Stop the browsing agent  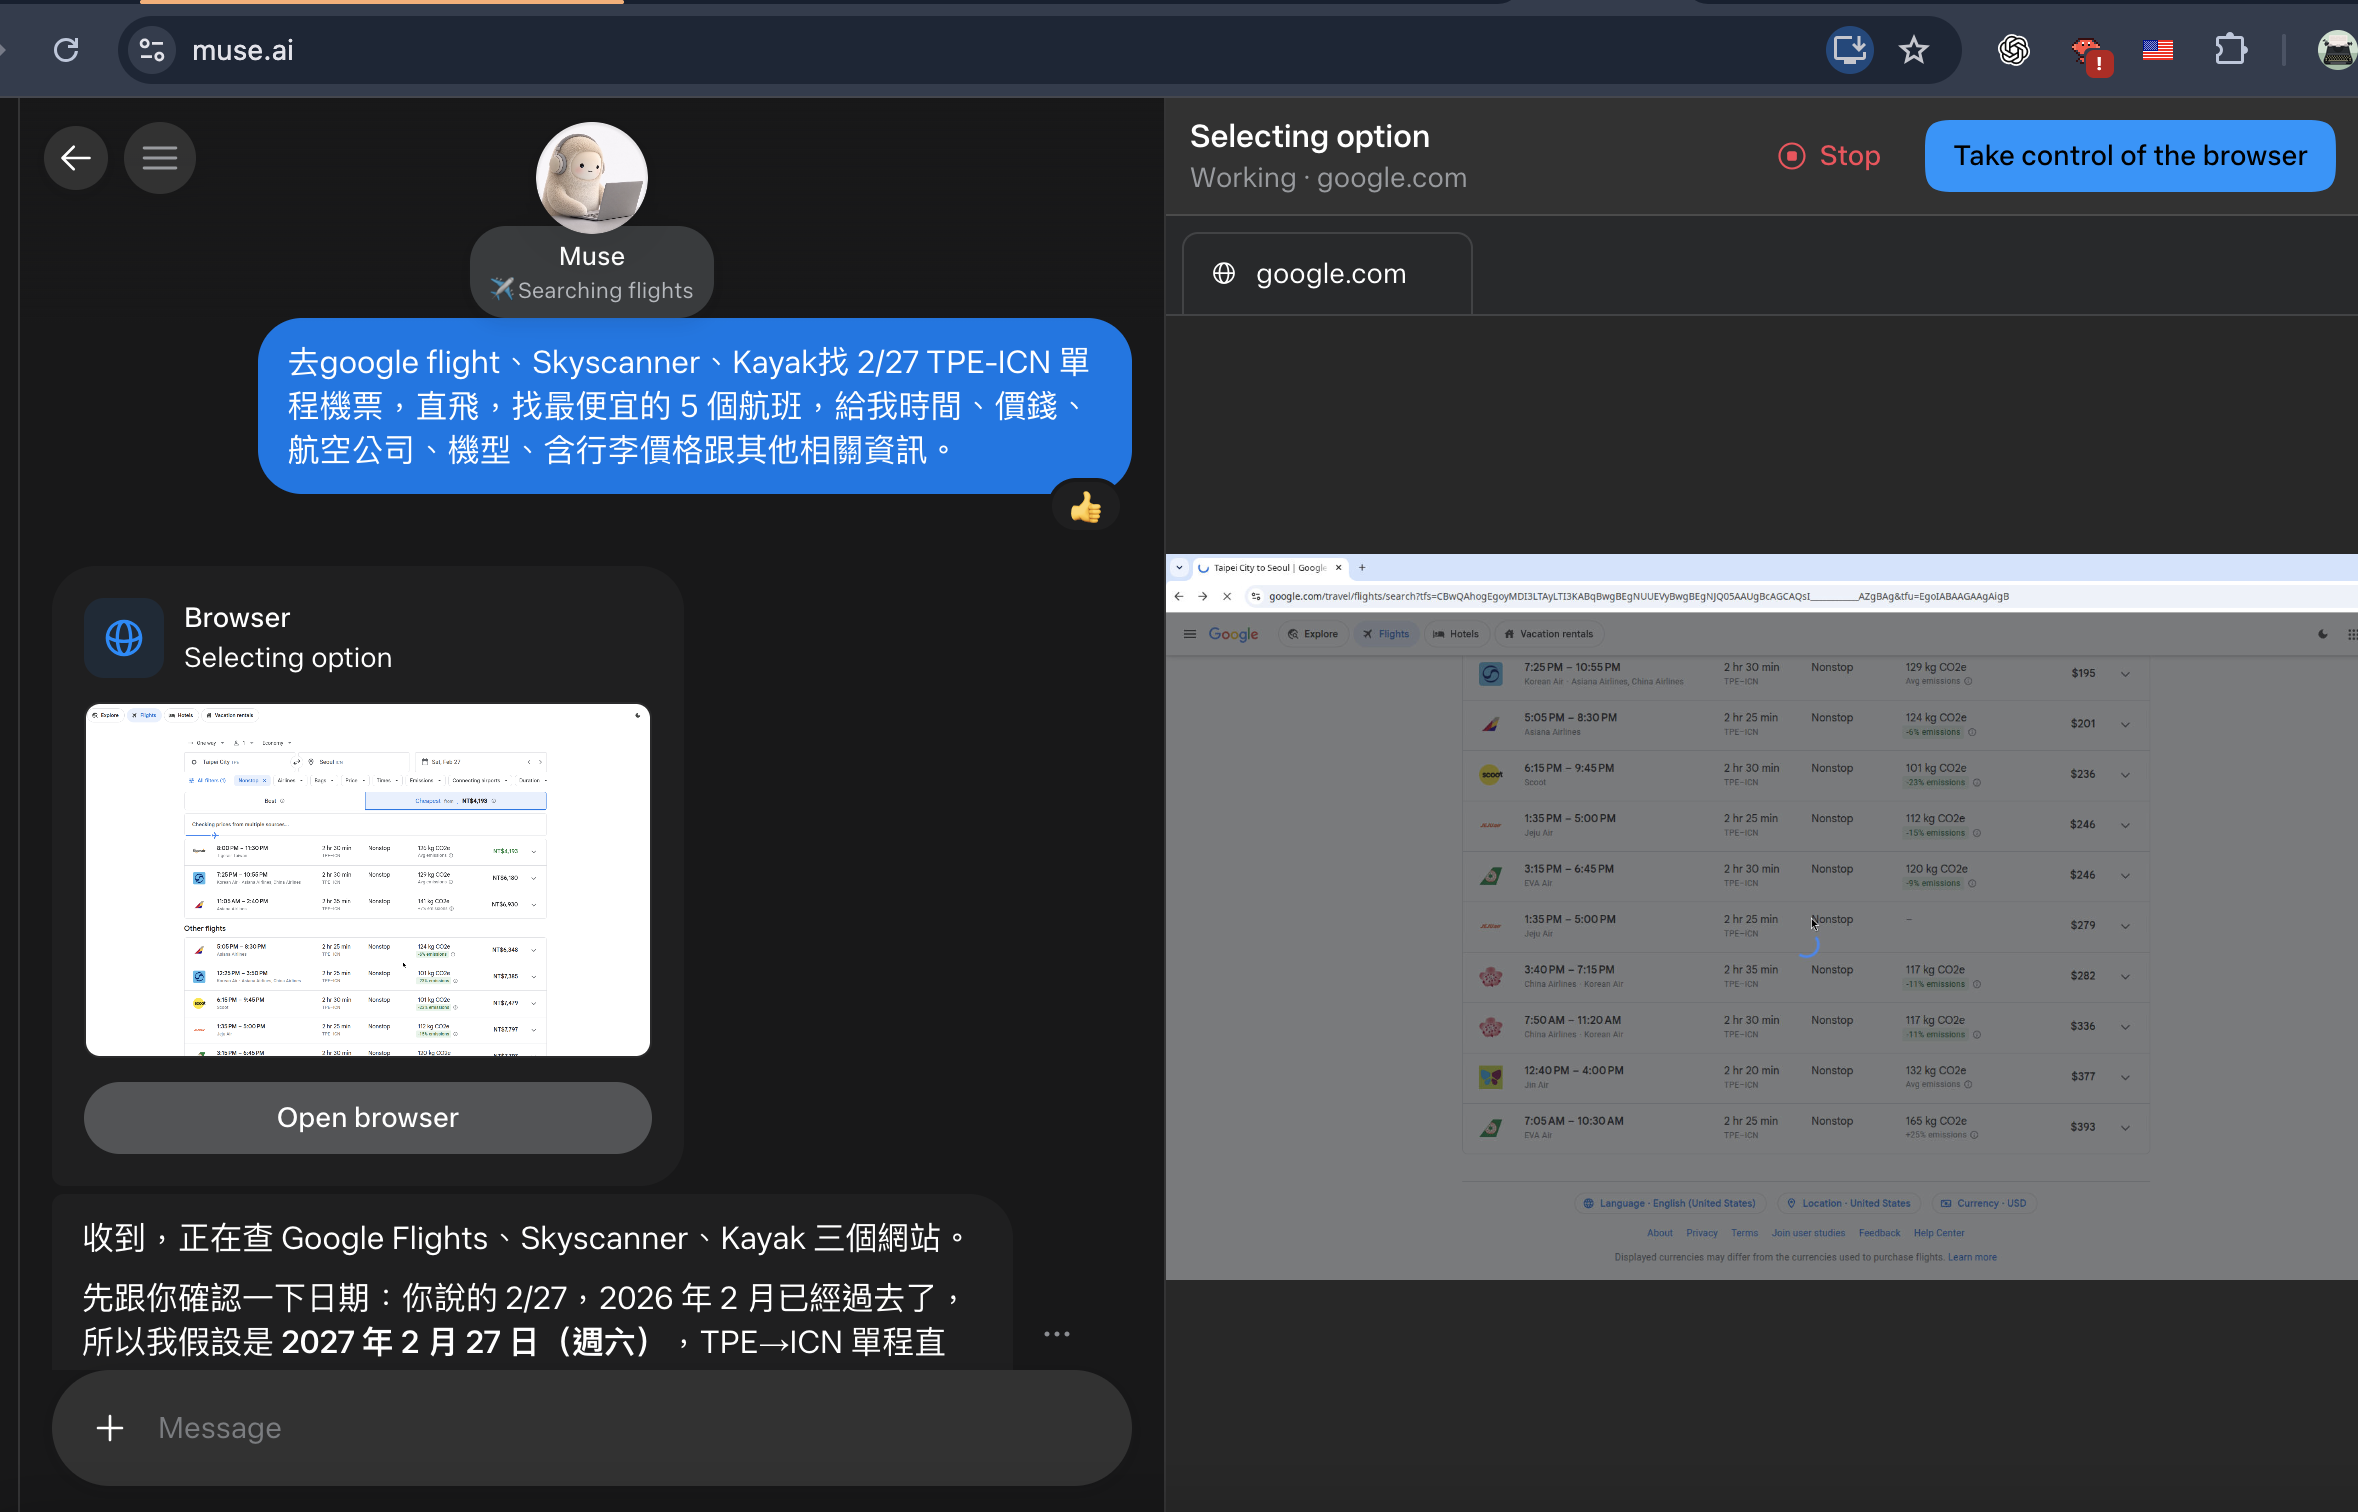coord(1830,156)
